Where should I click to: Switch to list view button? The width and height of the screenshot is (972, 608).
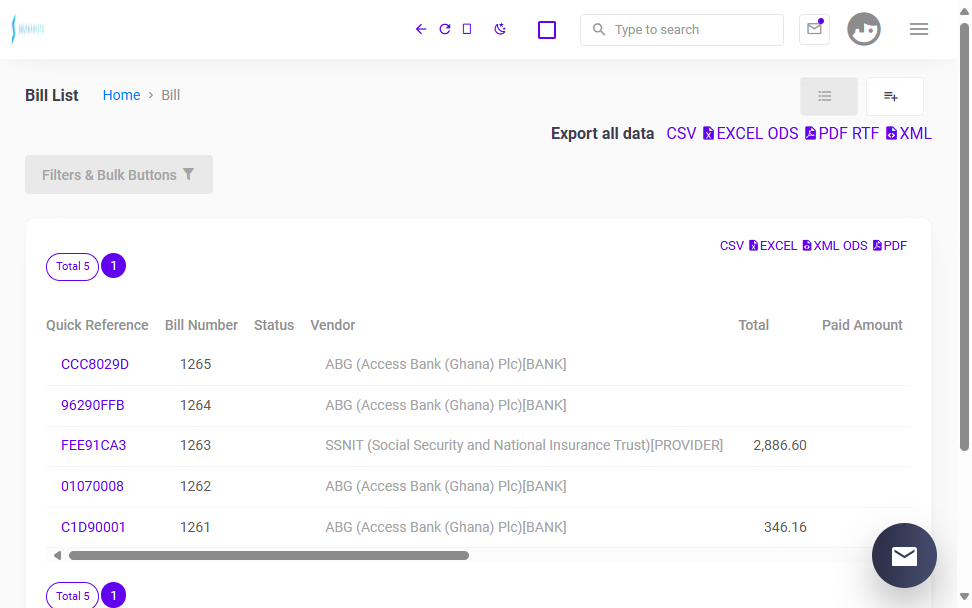[828, 96]
